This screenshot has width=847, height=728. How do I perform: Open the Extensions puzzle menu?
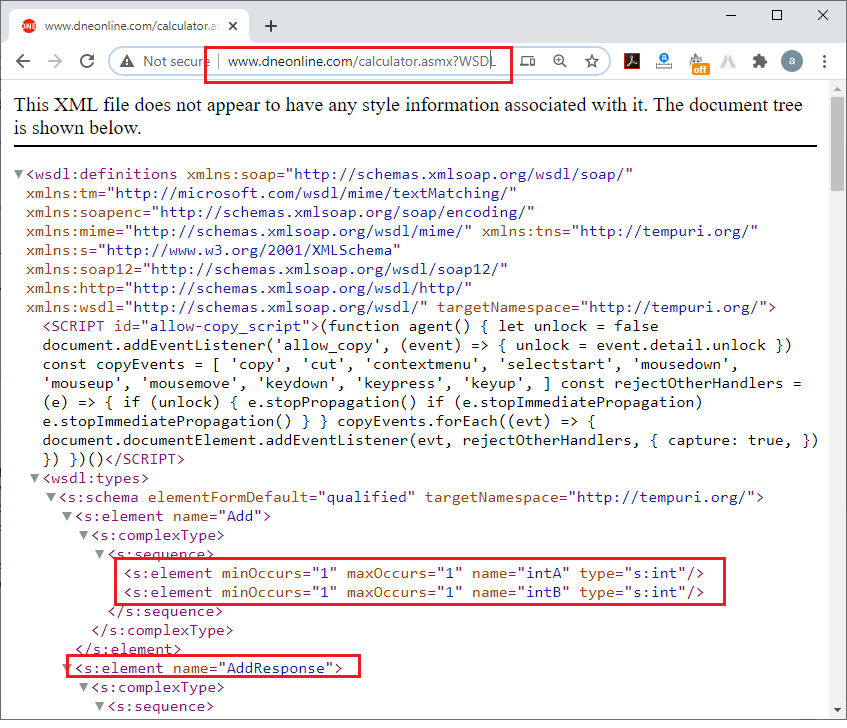click(x=760, y=61)
